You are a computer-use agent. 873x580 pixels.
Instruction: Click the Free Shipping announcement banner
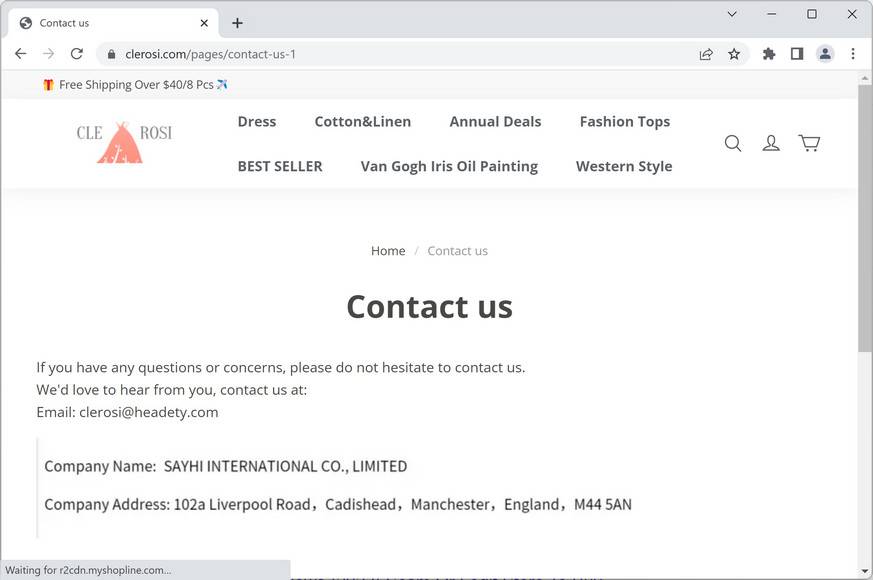point(135,85)
